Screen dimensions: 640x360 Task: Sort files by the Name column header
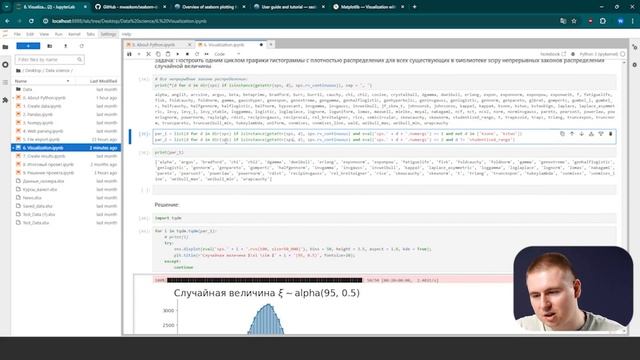tap(41, 81)
